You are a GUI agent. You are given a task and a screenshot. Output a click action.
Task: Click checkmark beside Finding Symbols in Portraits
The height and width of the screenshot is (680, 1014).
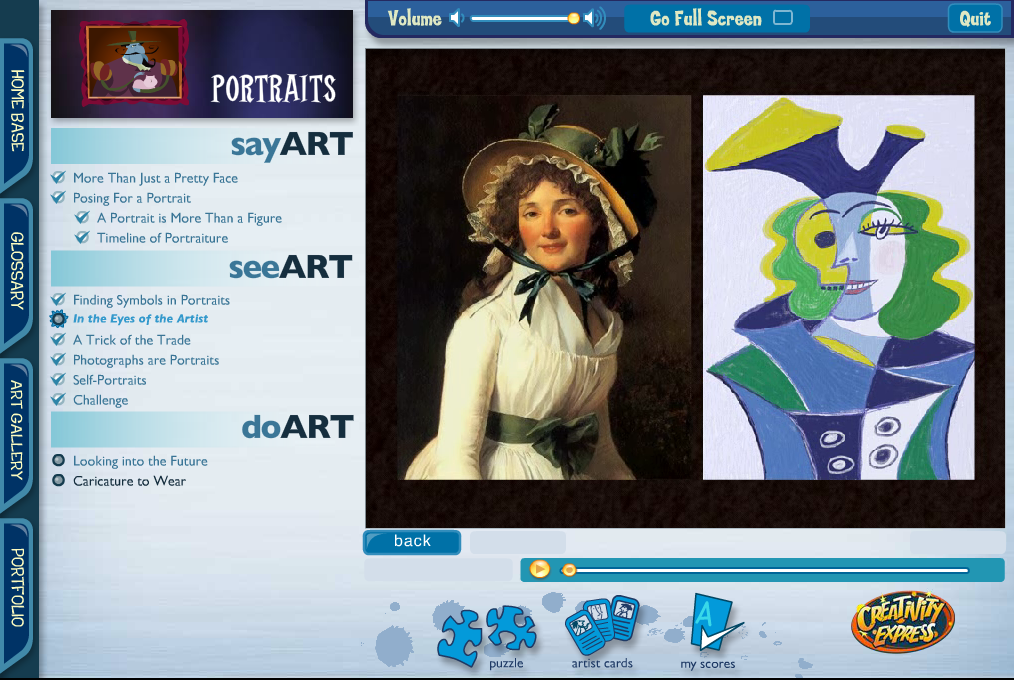coord(58,299)
